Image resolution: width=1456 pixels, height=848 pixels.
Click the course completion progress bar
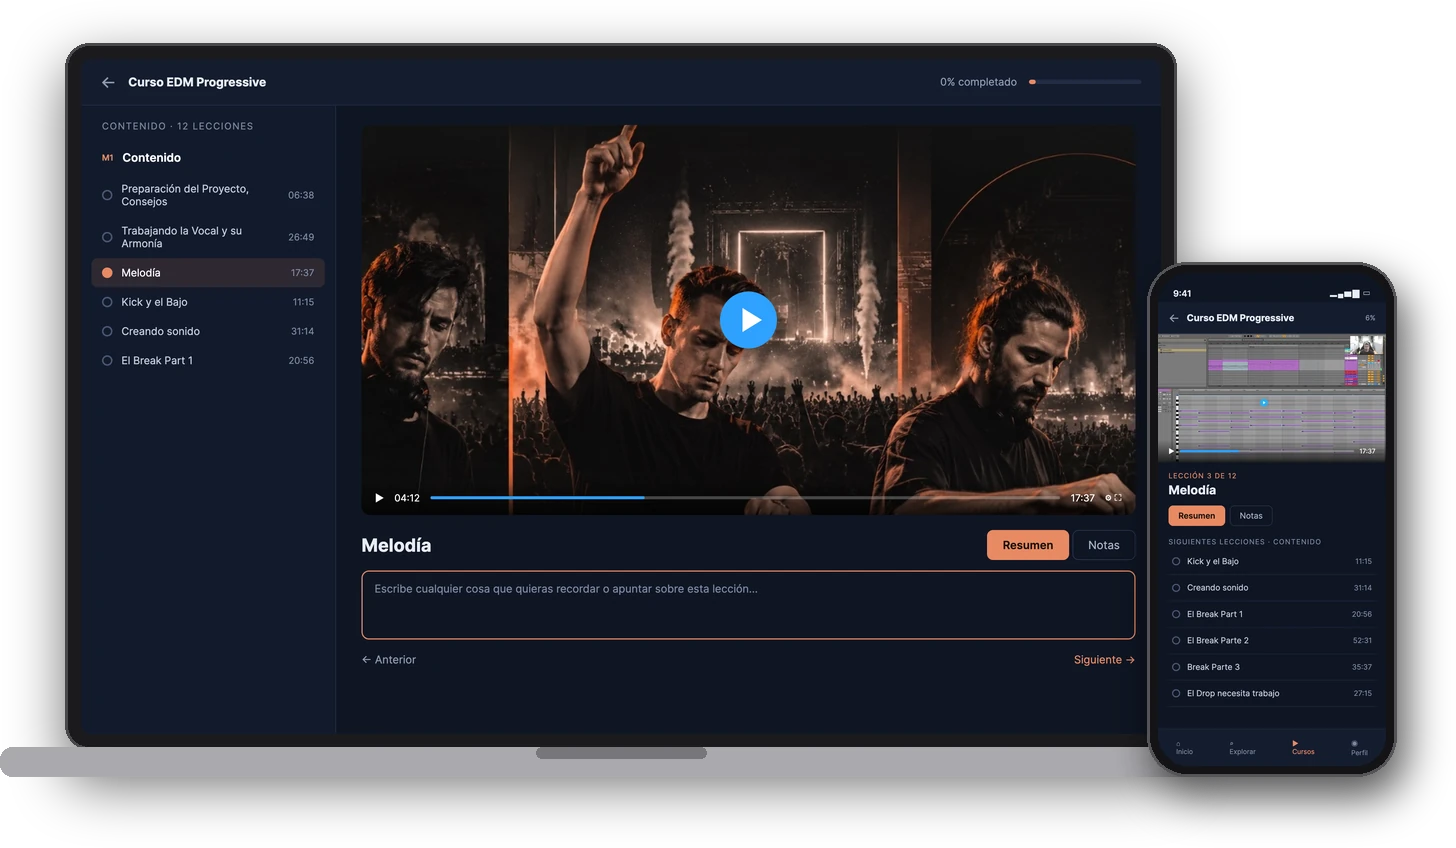tap(1085, 82)
